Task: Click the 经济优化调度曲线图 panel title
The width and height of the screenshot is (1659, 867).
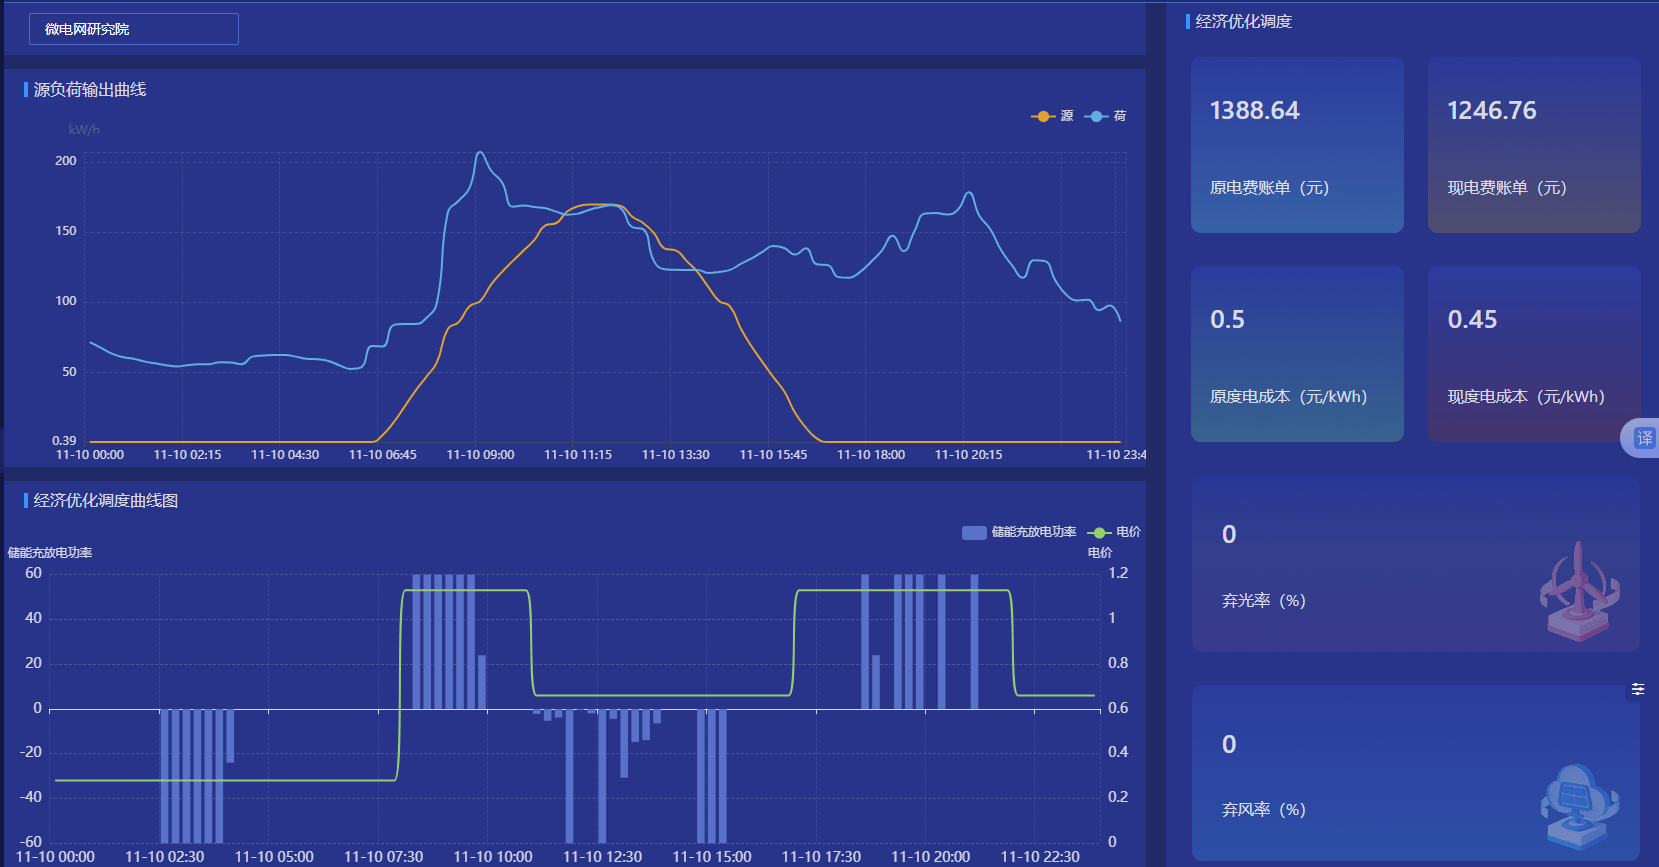Action: click(106, 501)
